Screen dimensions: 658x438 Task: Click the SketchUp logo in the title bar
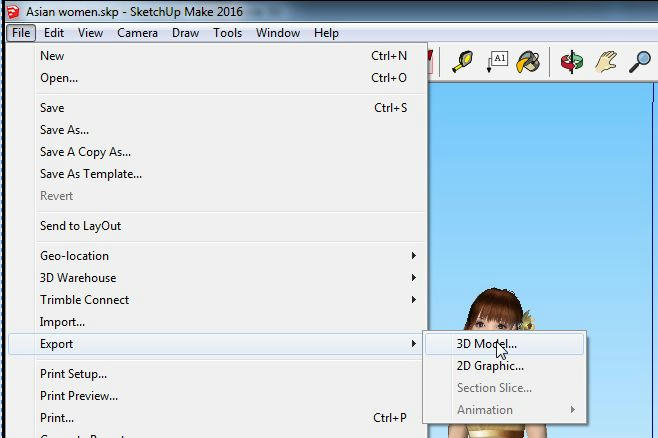[13, 11]
